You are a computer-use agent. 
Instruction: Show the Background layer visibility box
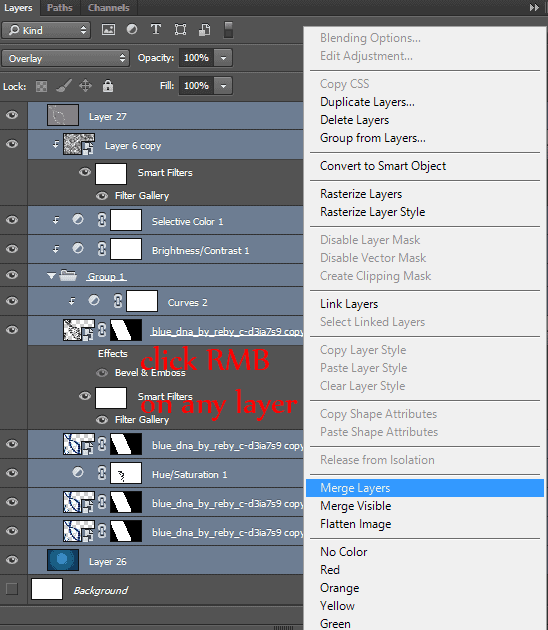12,589
